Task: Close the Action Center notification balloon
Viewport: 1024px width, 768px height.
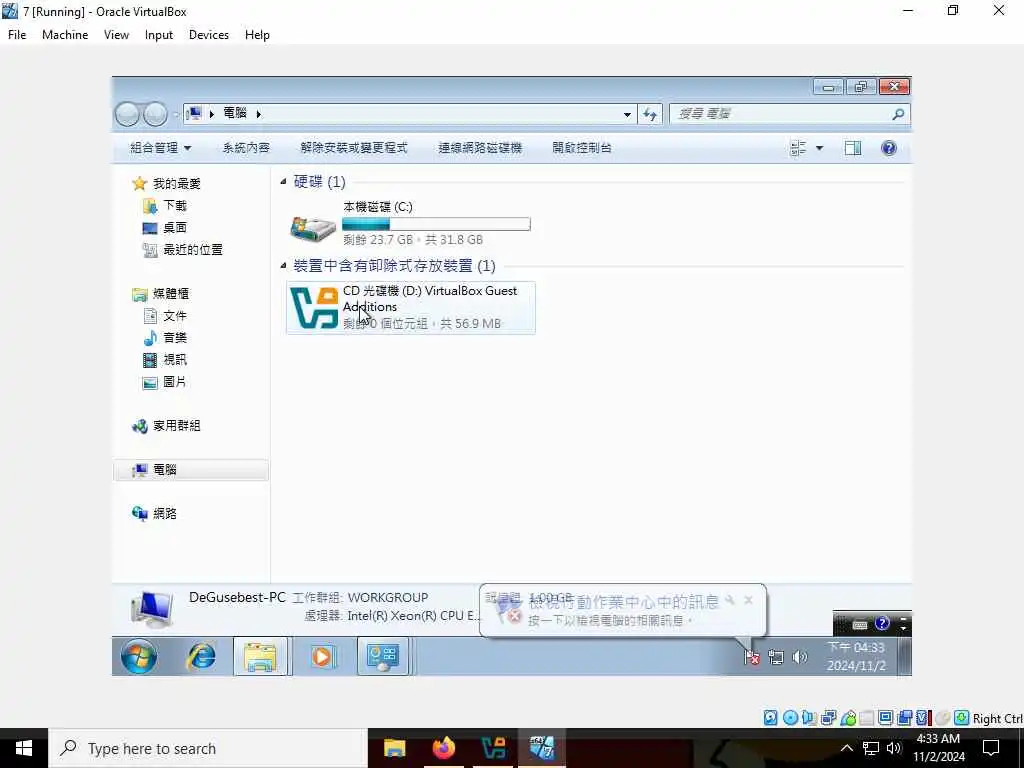Action: point(748,600)
